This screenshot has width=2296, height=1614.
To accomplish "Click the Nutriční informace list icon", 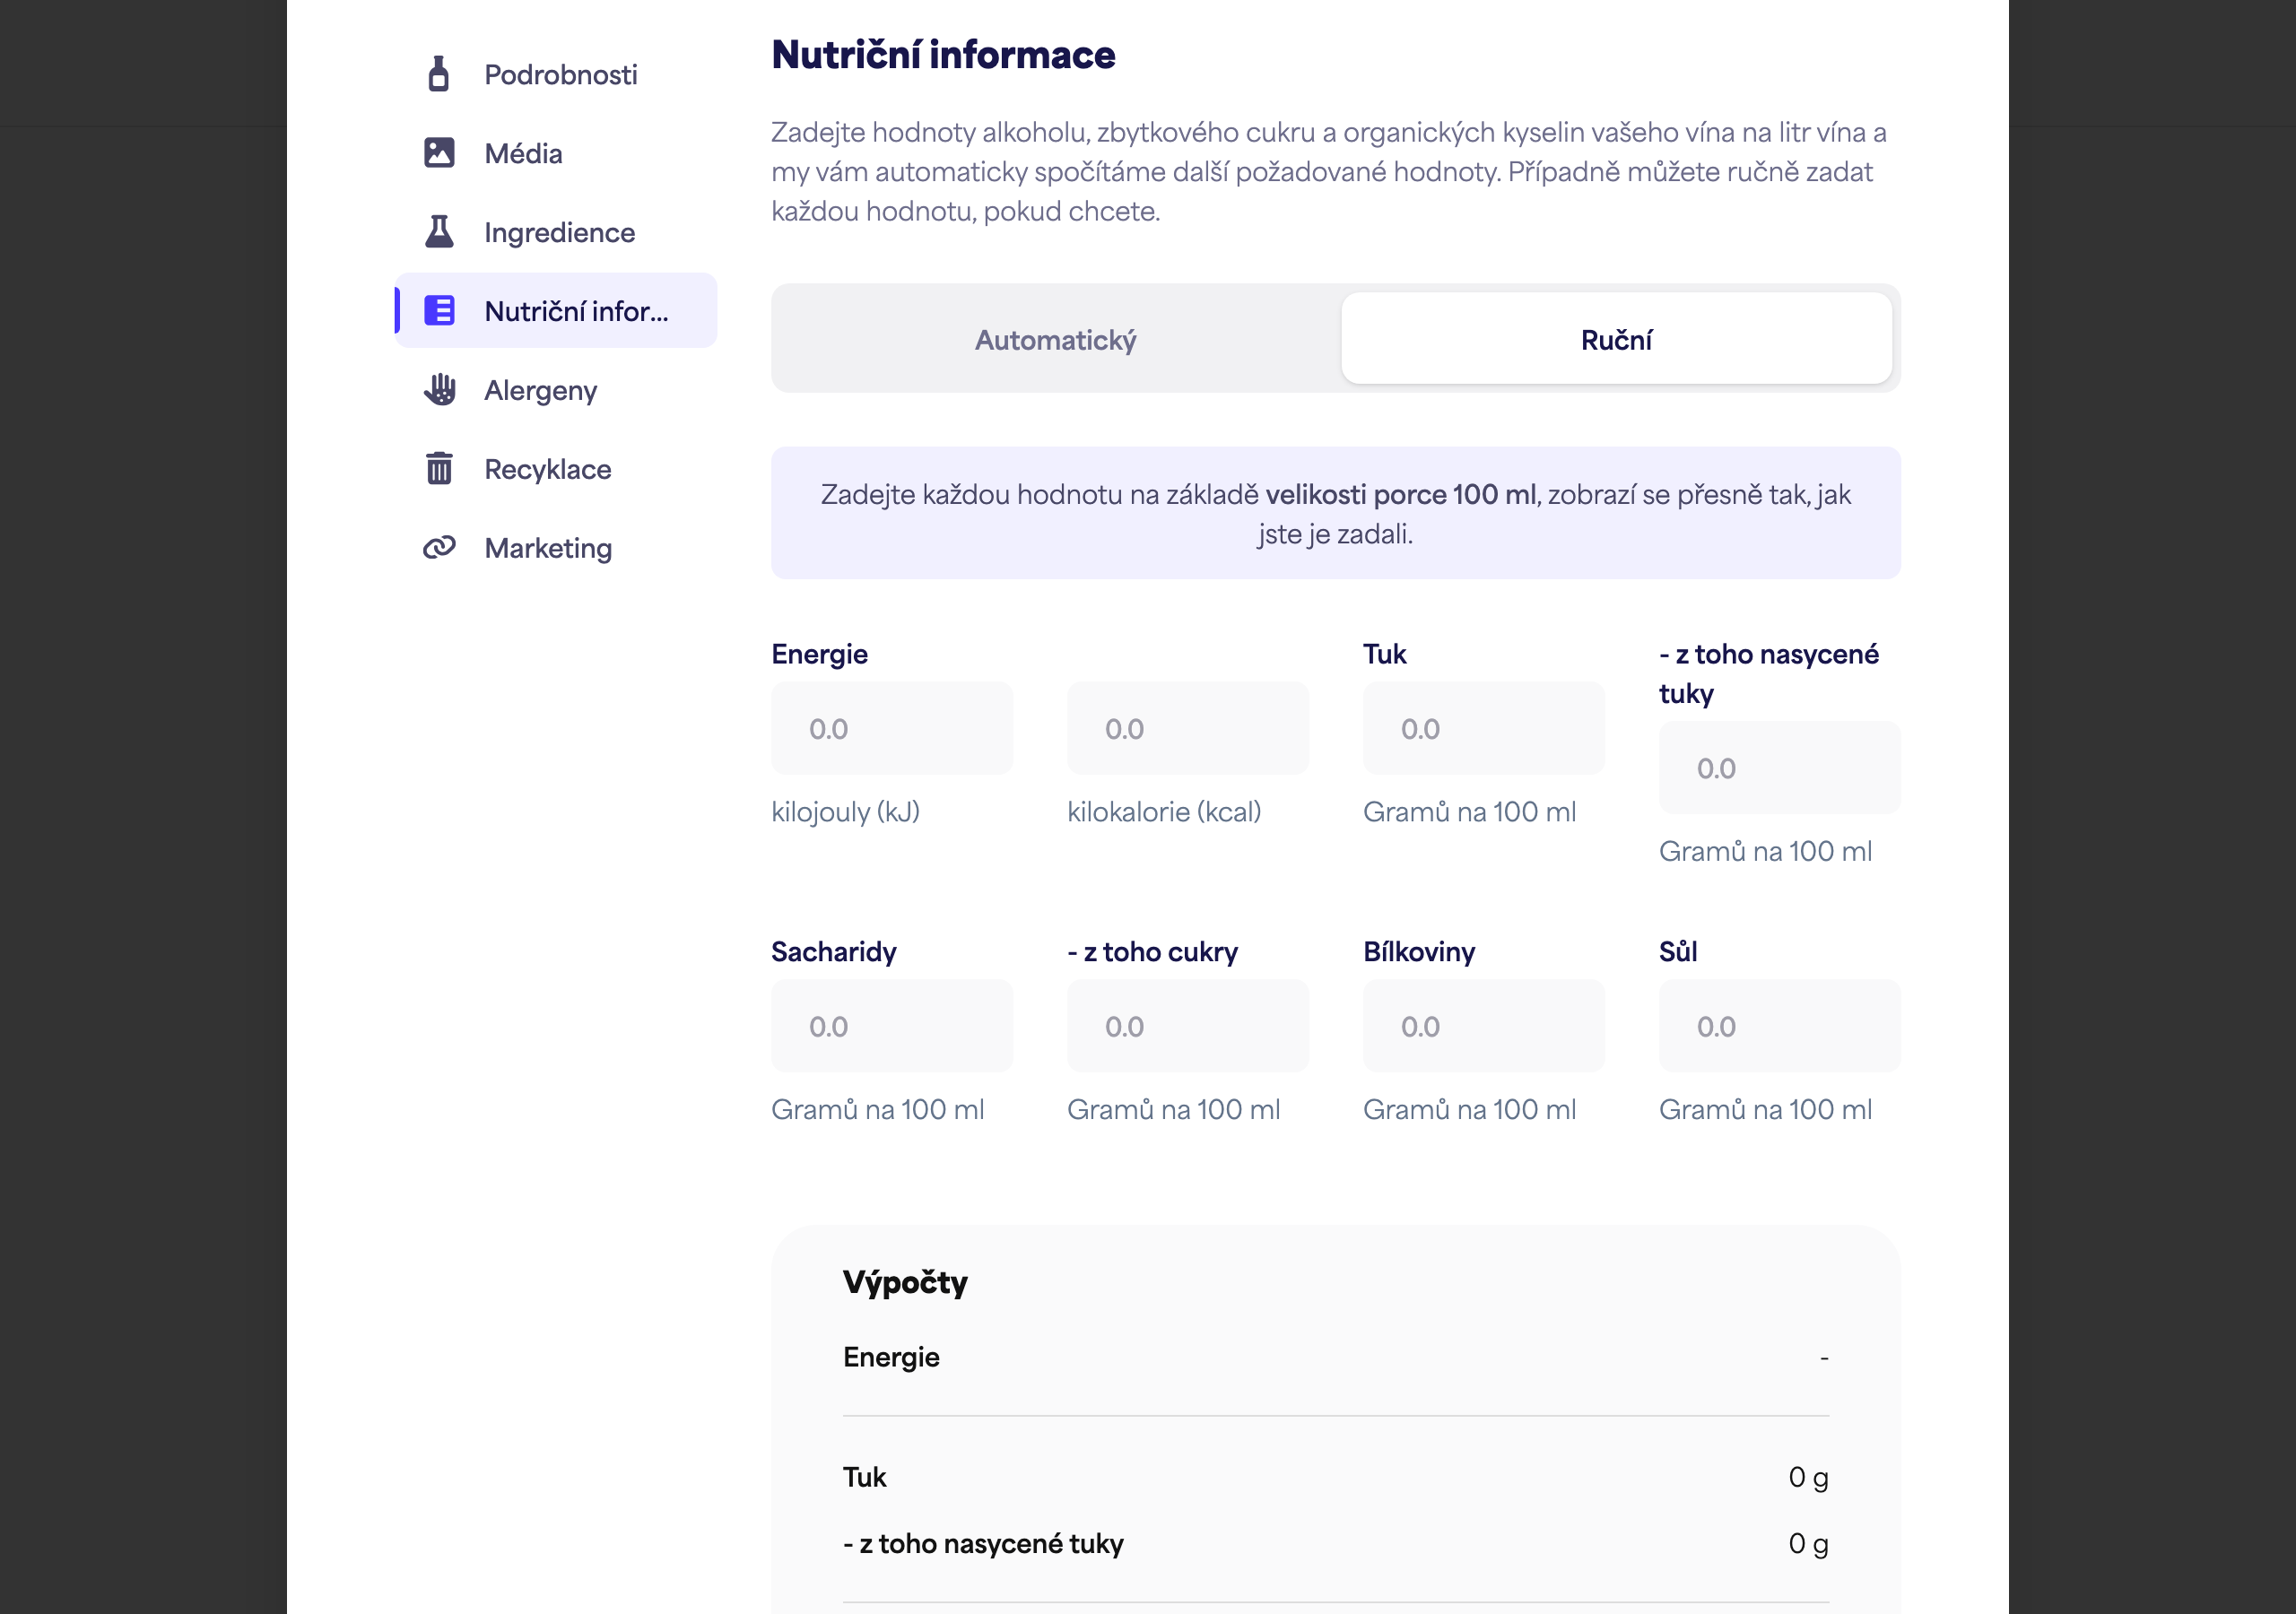I will (439, 311).
